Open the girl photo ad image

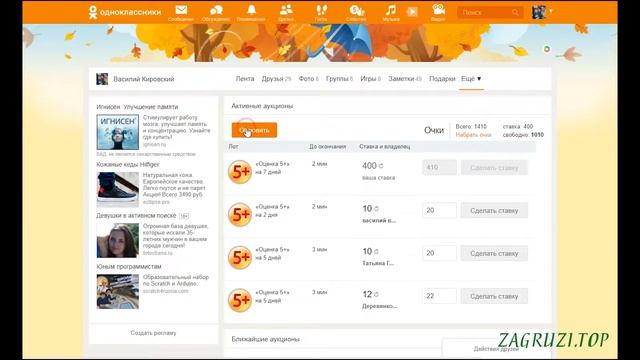pyautogui.click(x=118, y=240)
